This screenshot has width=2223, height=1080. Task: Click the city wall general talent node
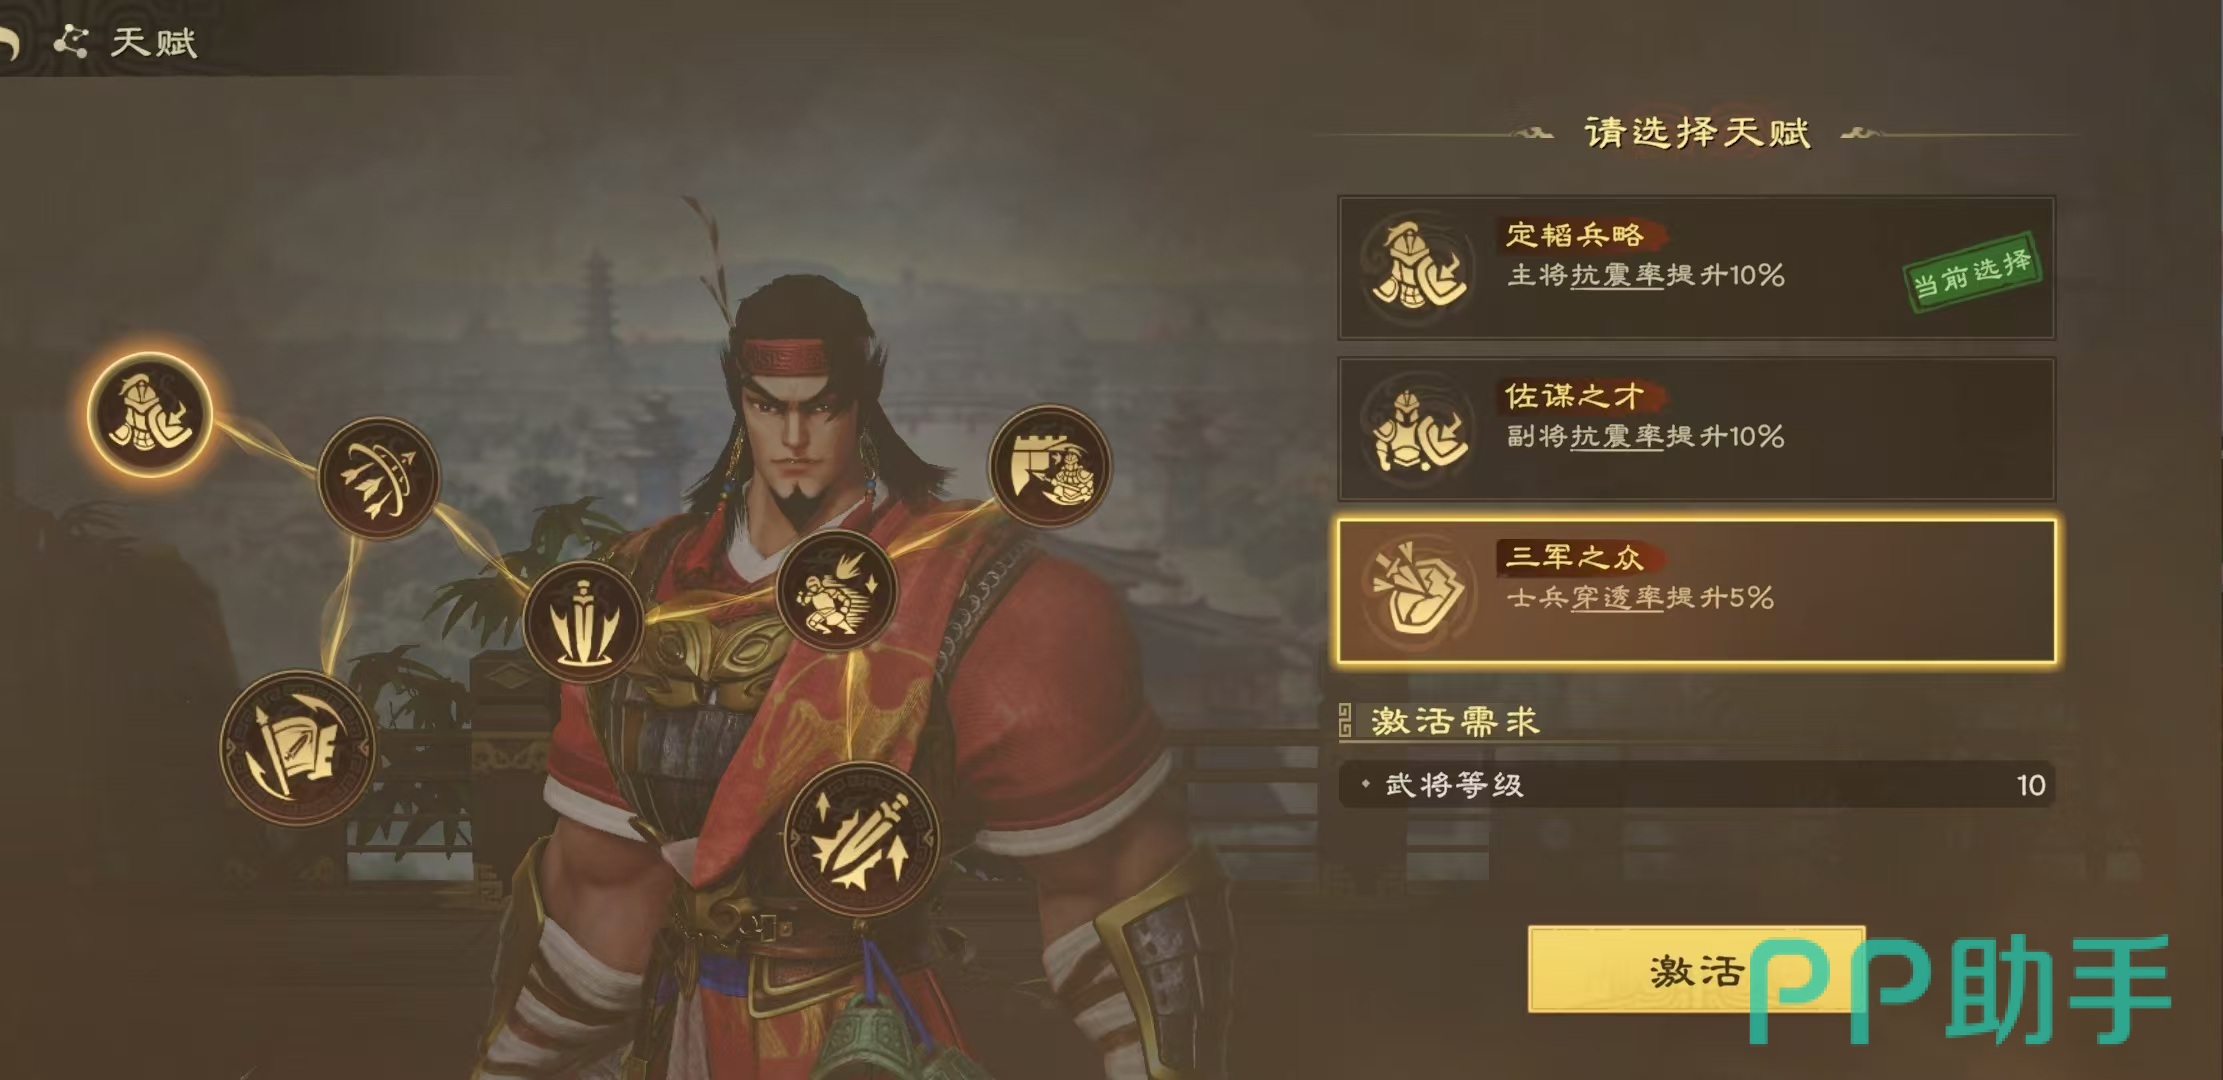(x=1049, y=465)
